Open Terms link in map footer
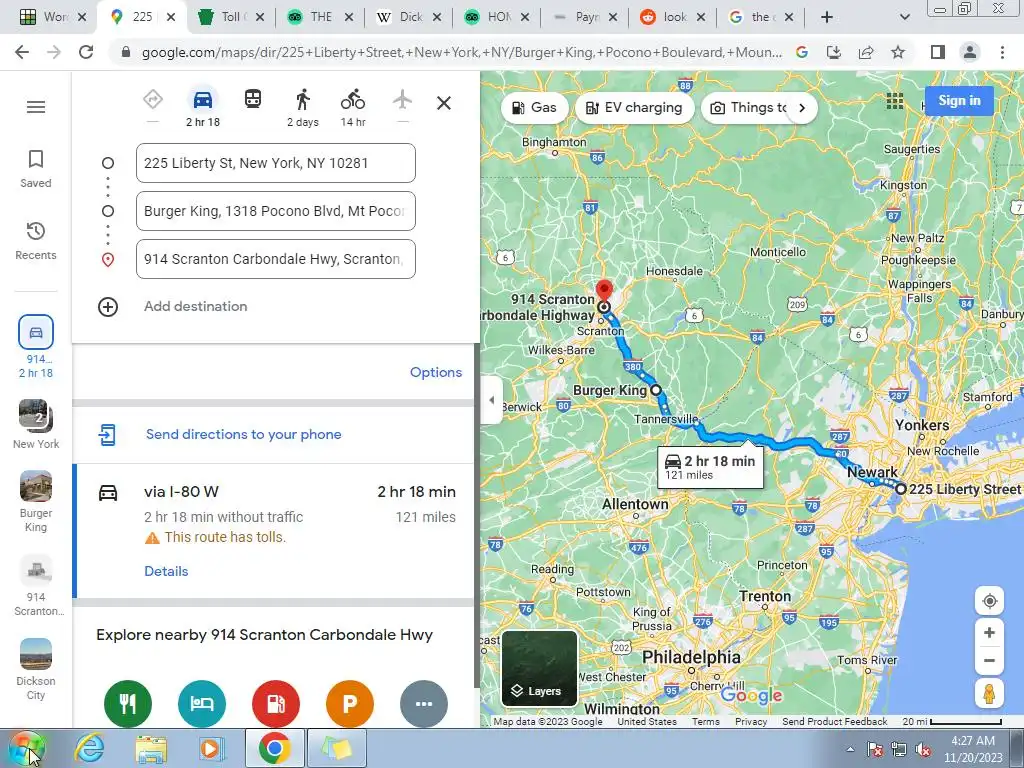This screenshot has width=1024, height=768. [x=705, y=722]
